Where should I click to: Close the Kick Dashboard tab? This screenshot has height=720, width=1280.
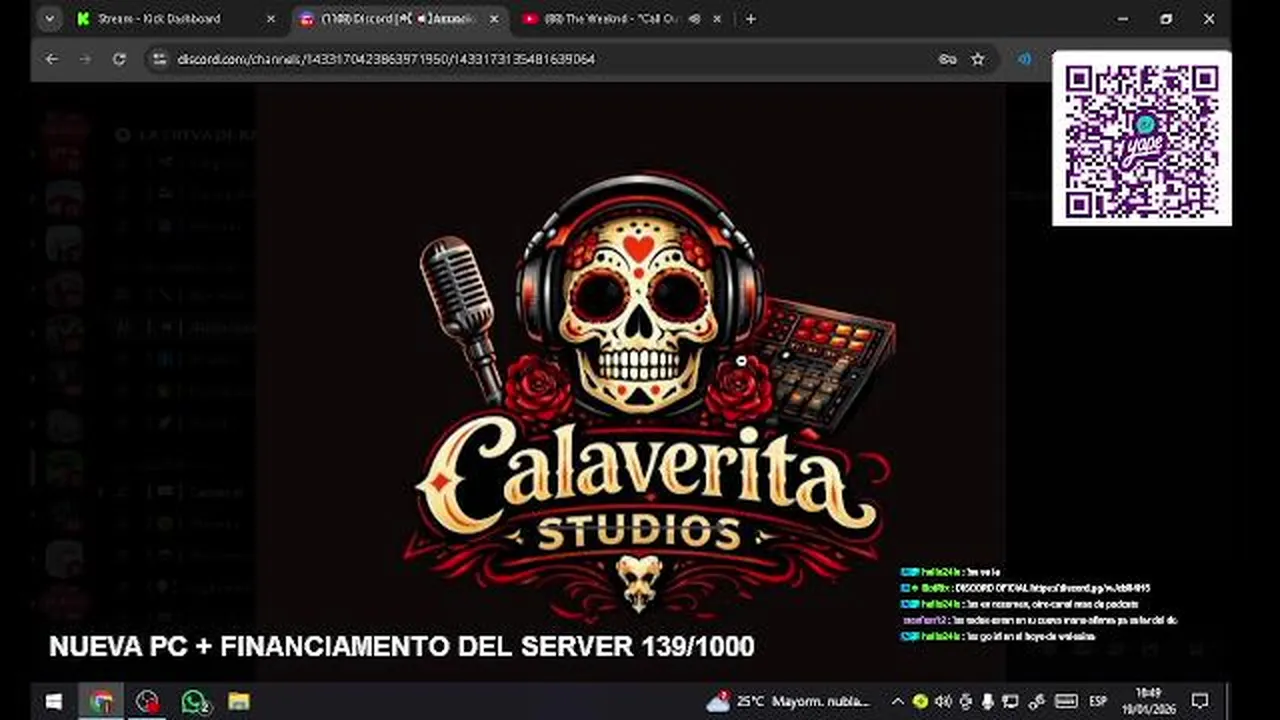(271, 19)
